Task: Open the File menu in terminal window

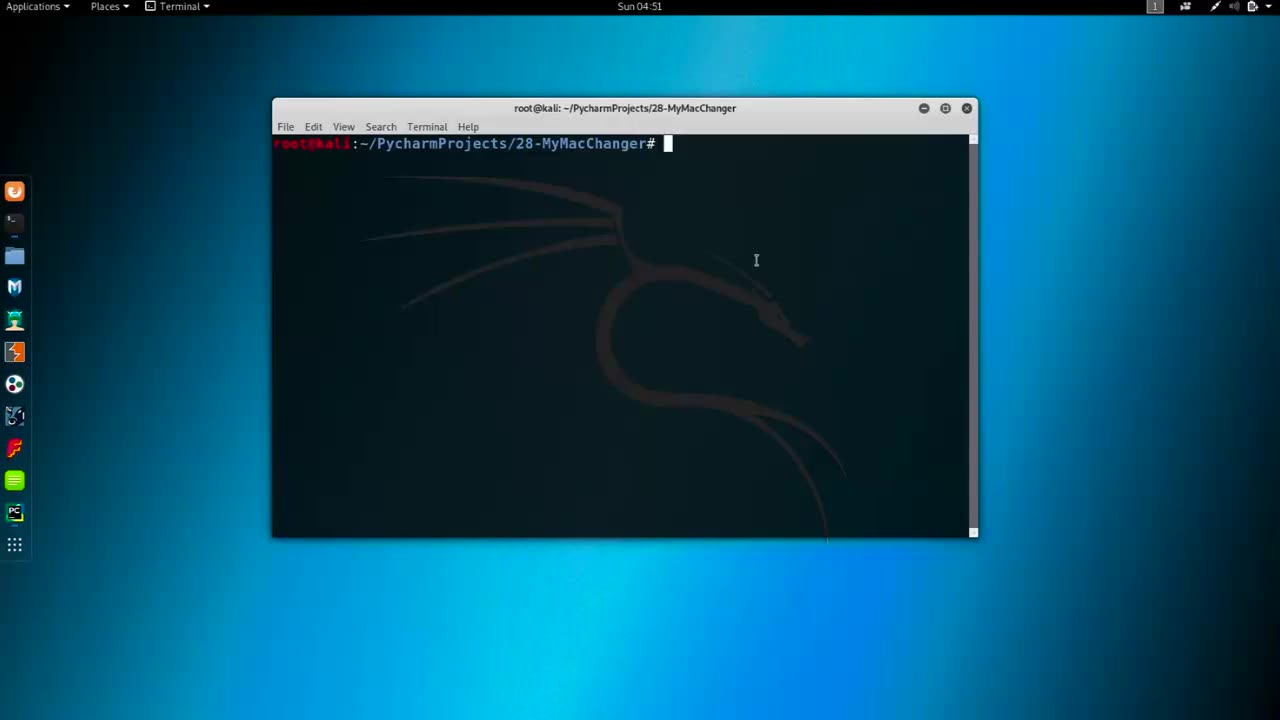Action: [286, 127]
